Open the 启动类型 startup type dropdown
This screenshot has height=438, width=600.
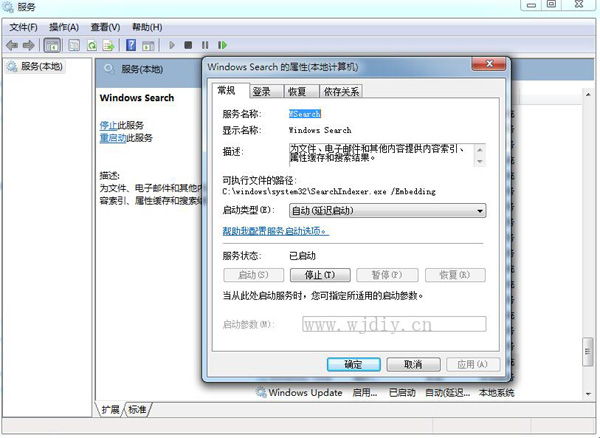click(x=387, y=211)
